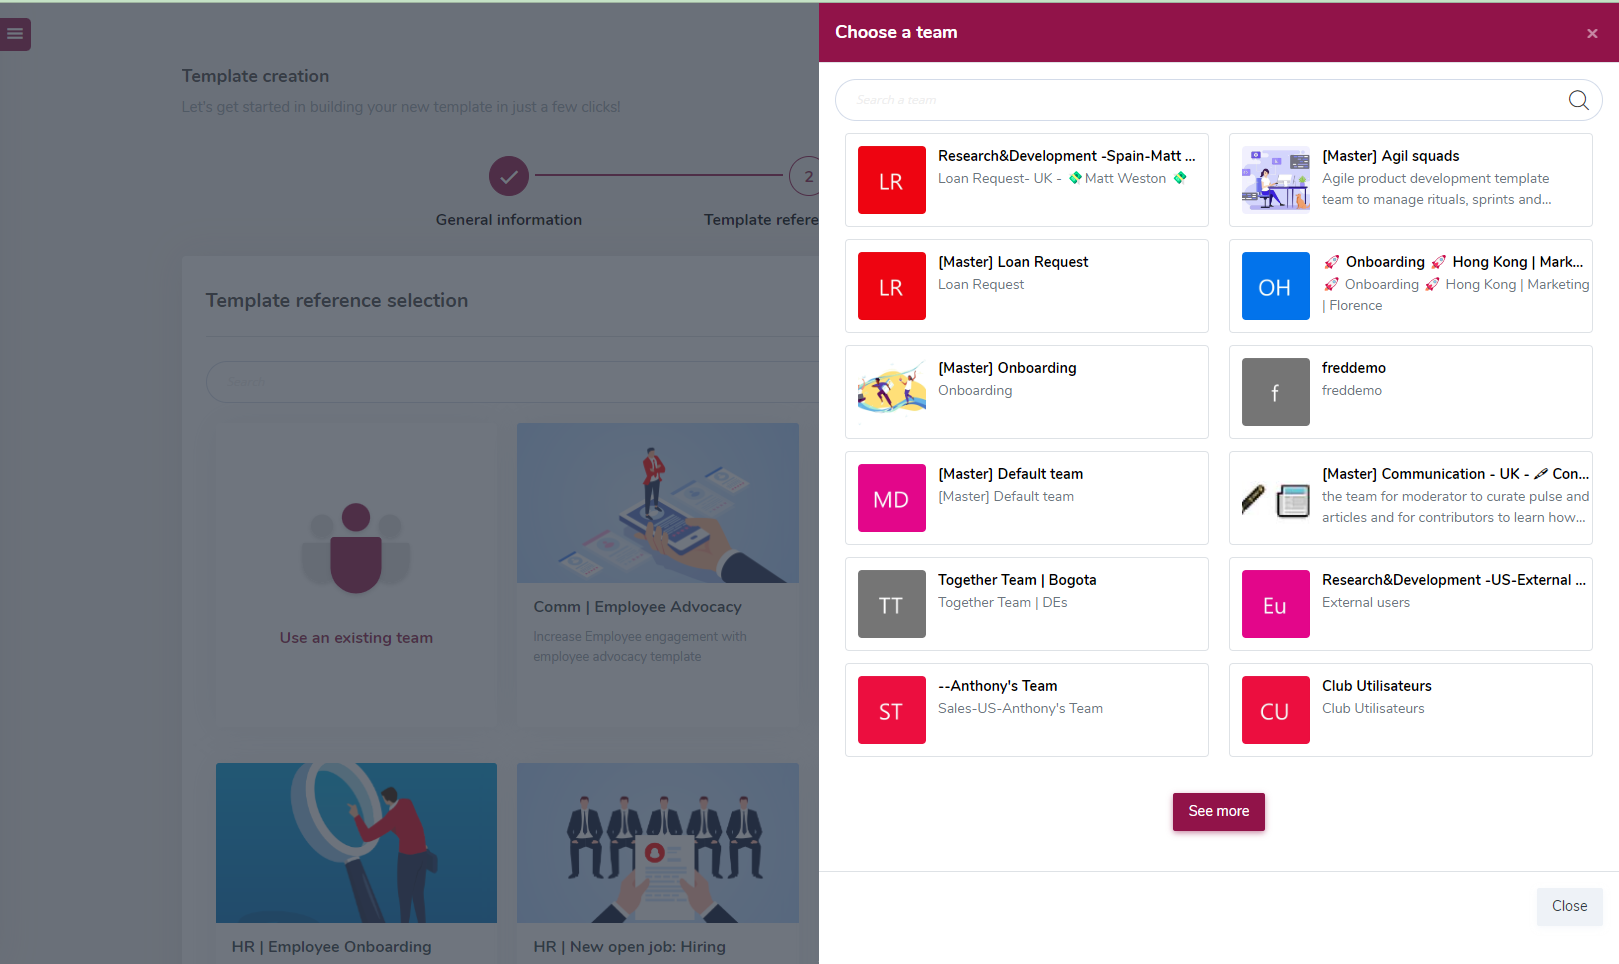Click Together Team | DEs description
The image size is (1619, 964).
click(1002, 602)
